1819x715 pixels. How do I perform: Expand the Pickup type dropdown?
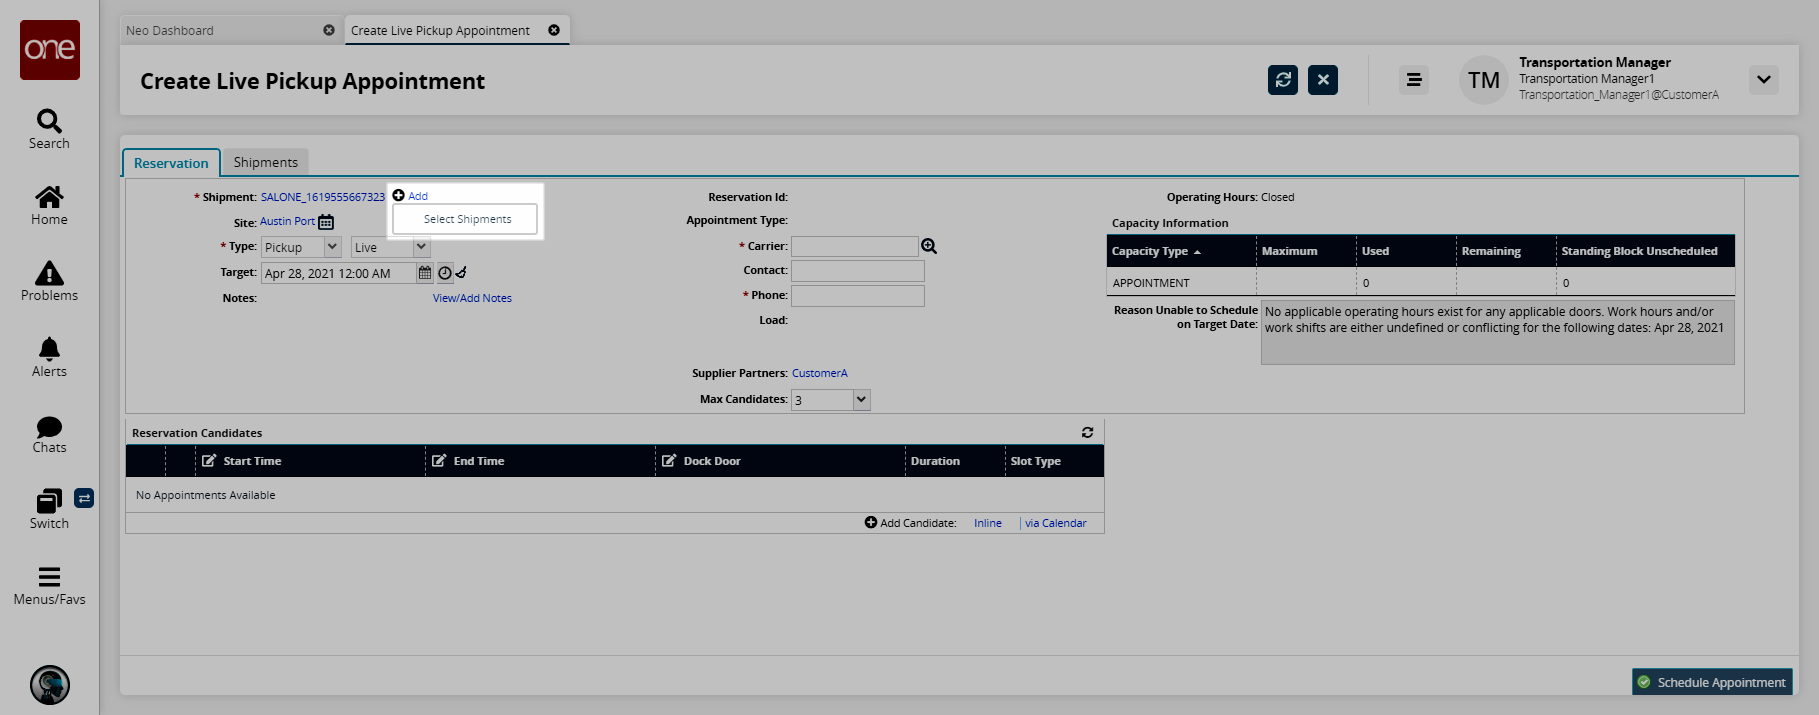tap(332, 247)
